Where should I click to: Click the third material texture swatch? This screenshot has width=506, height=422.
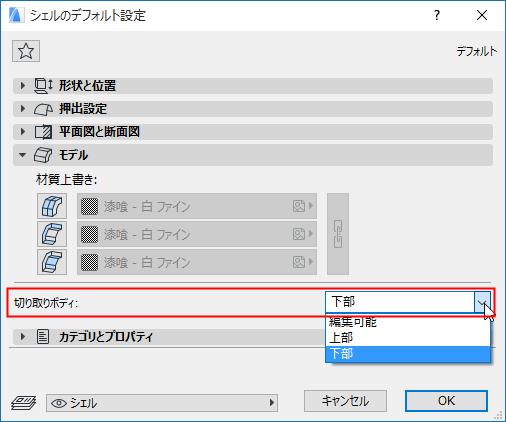pos(89,262)
